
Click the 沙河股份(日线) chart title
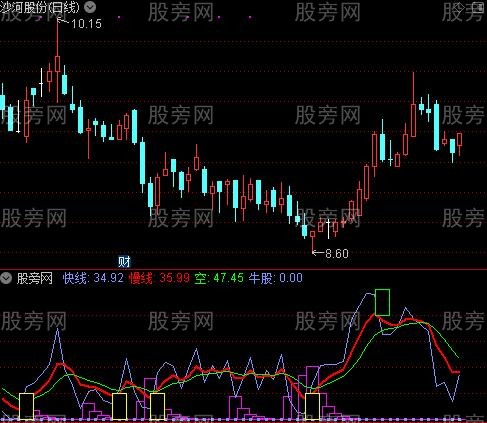click(40, 7)
